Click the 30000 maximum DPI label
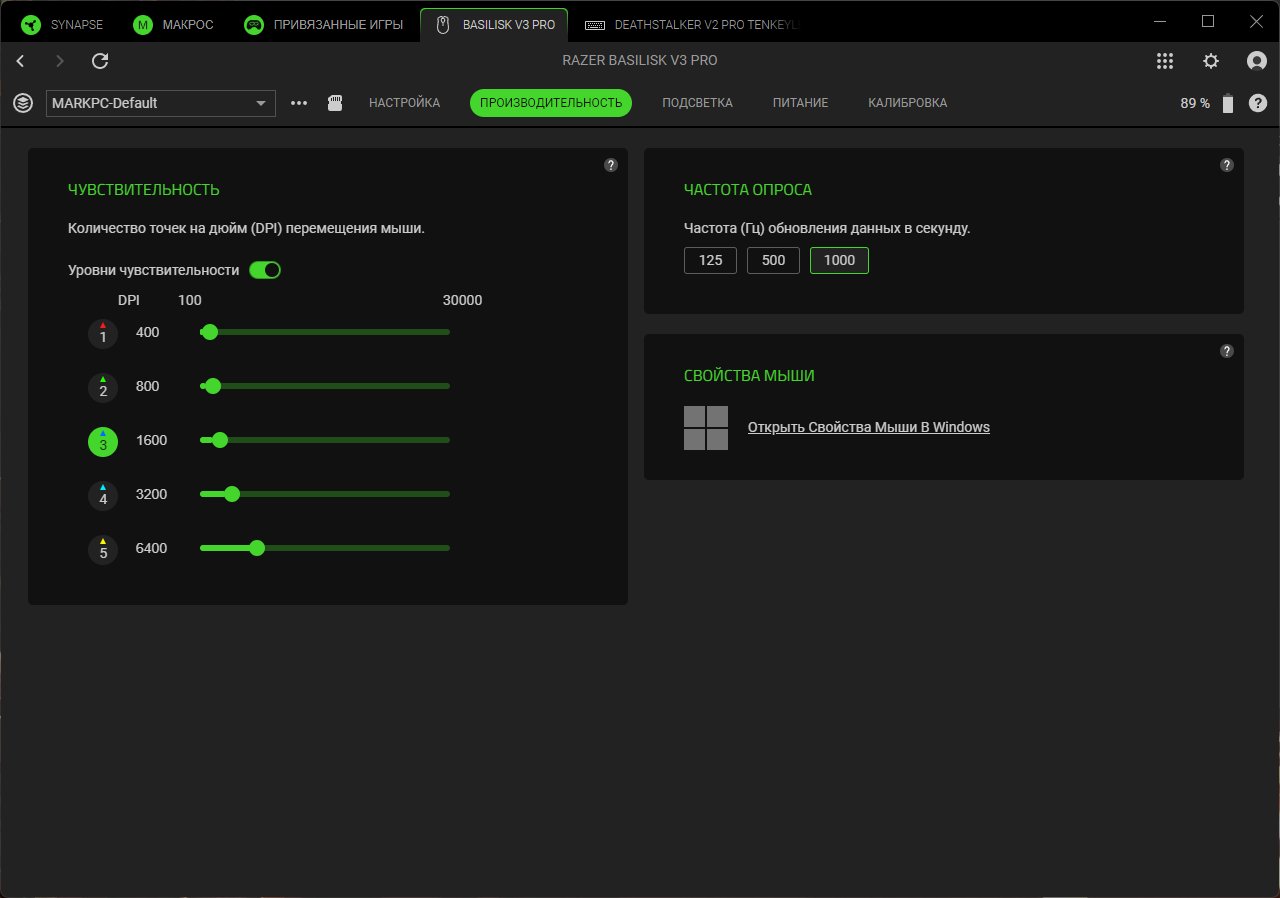Screen dimensions: 1280x898 (x=462, y=301)
